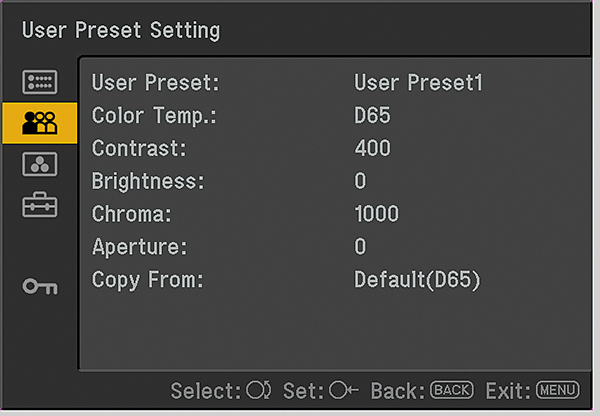The width and height of the screenshot is (600, 416).
Task: Select the key lock icon
Action: click(x=39, y=287)
